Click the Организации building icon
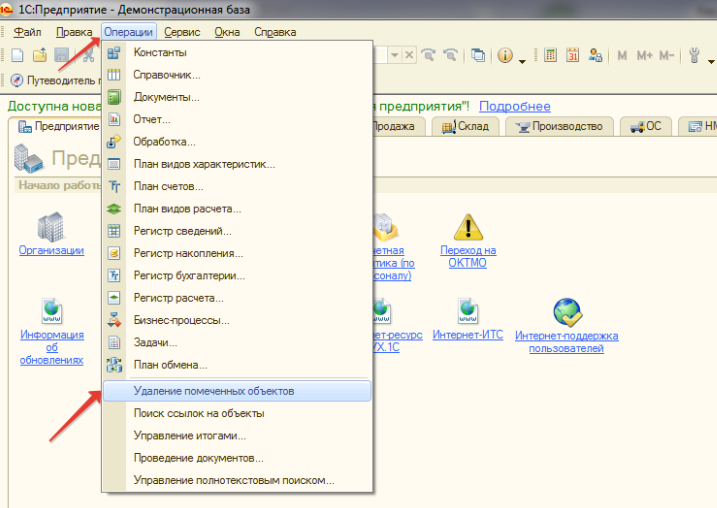Screen dimensions: 717x508 50,228
